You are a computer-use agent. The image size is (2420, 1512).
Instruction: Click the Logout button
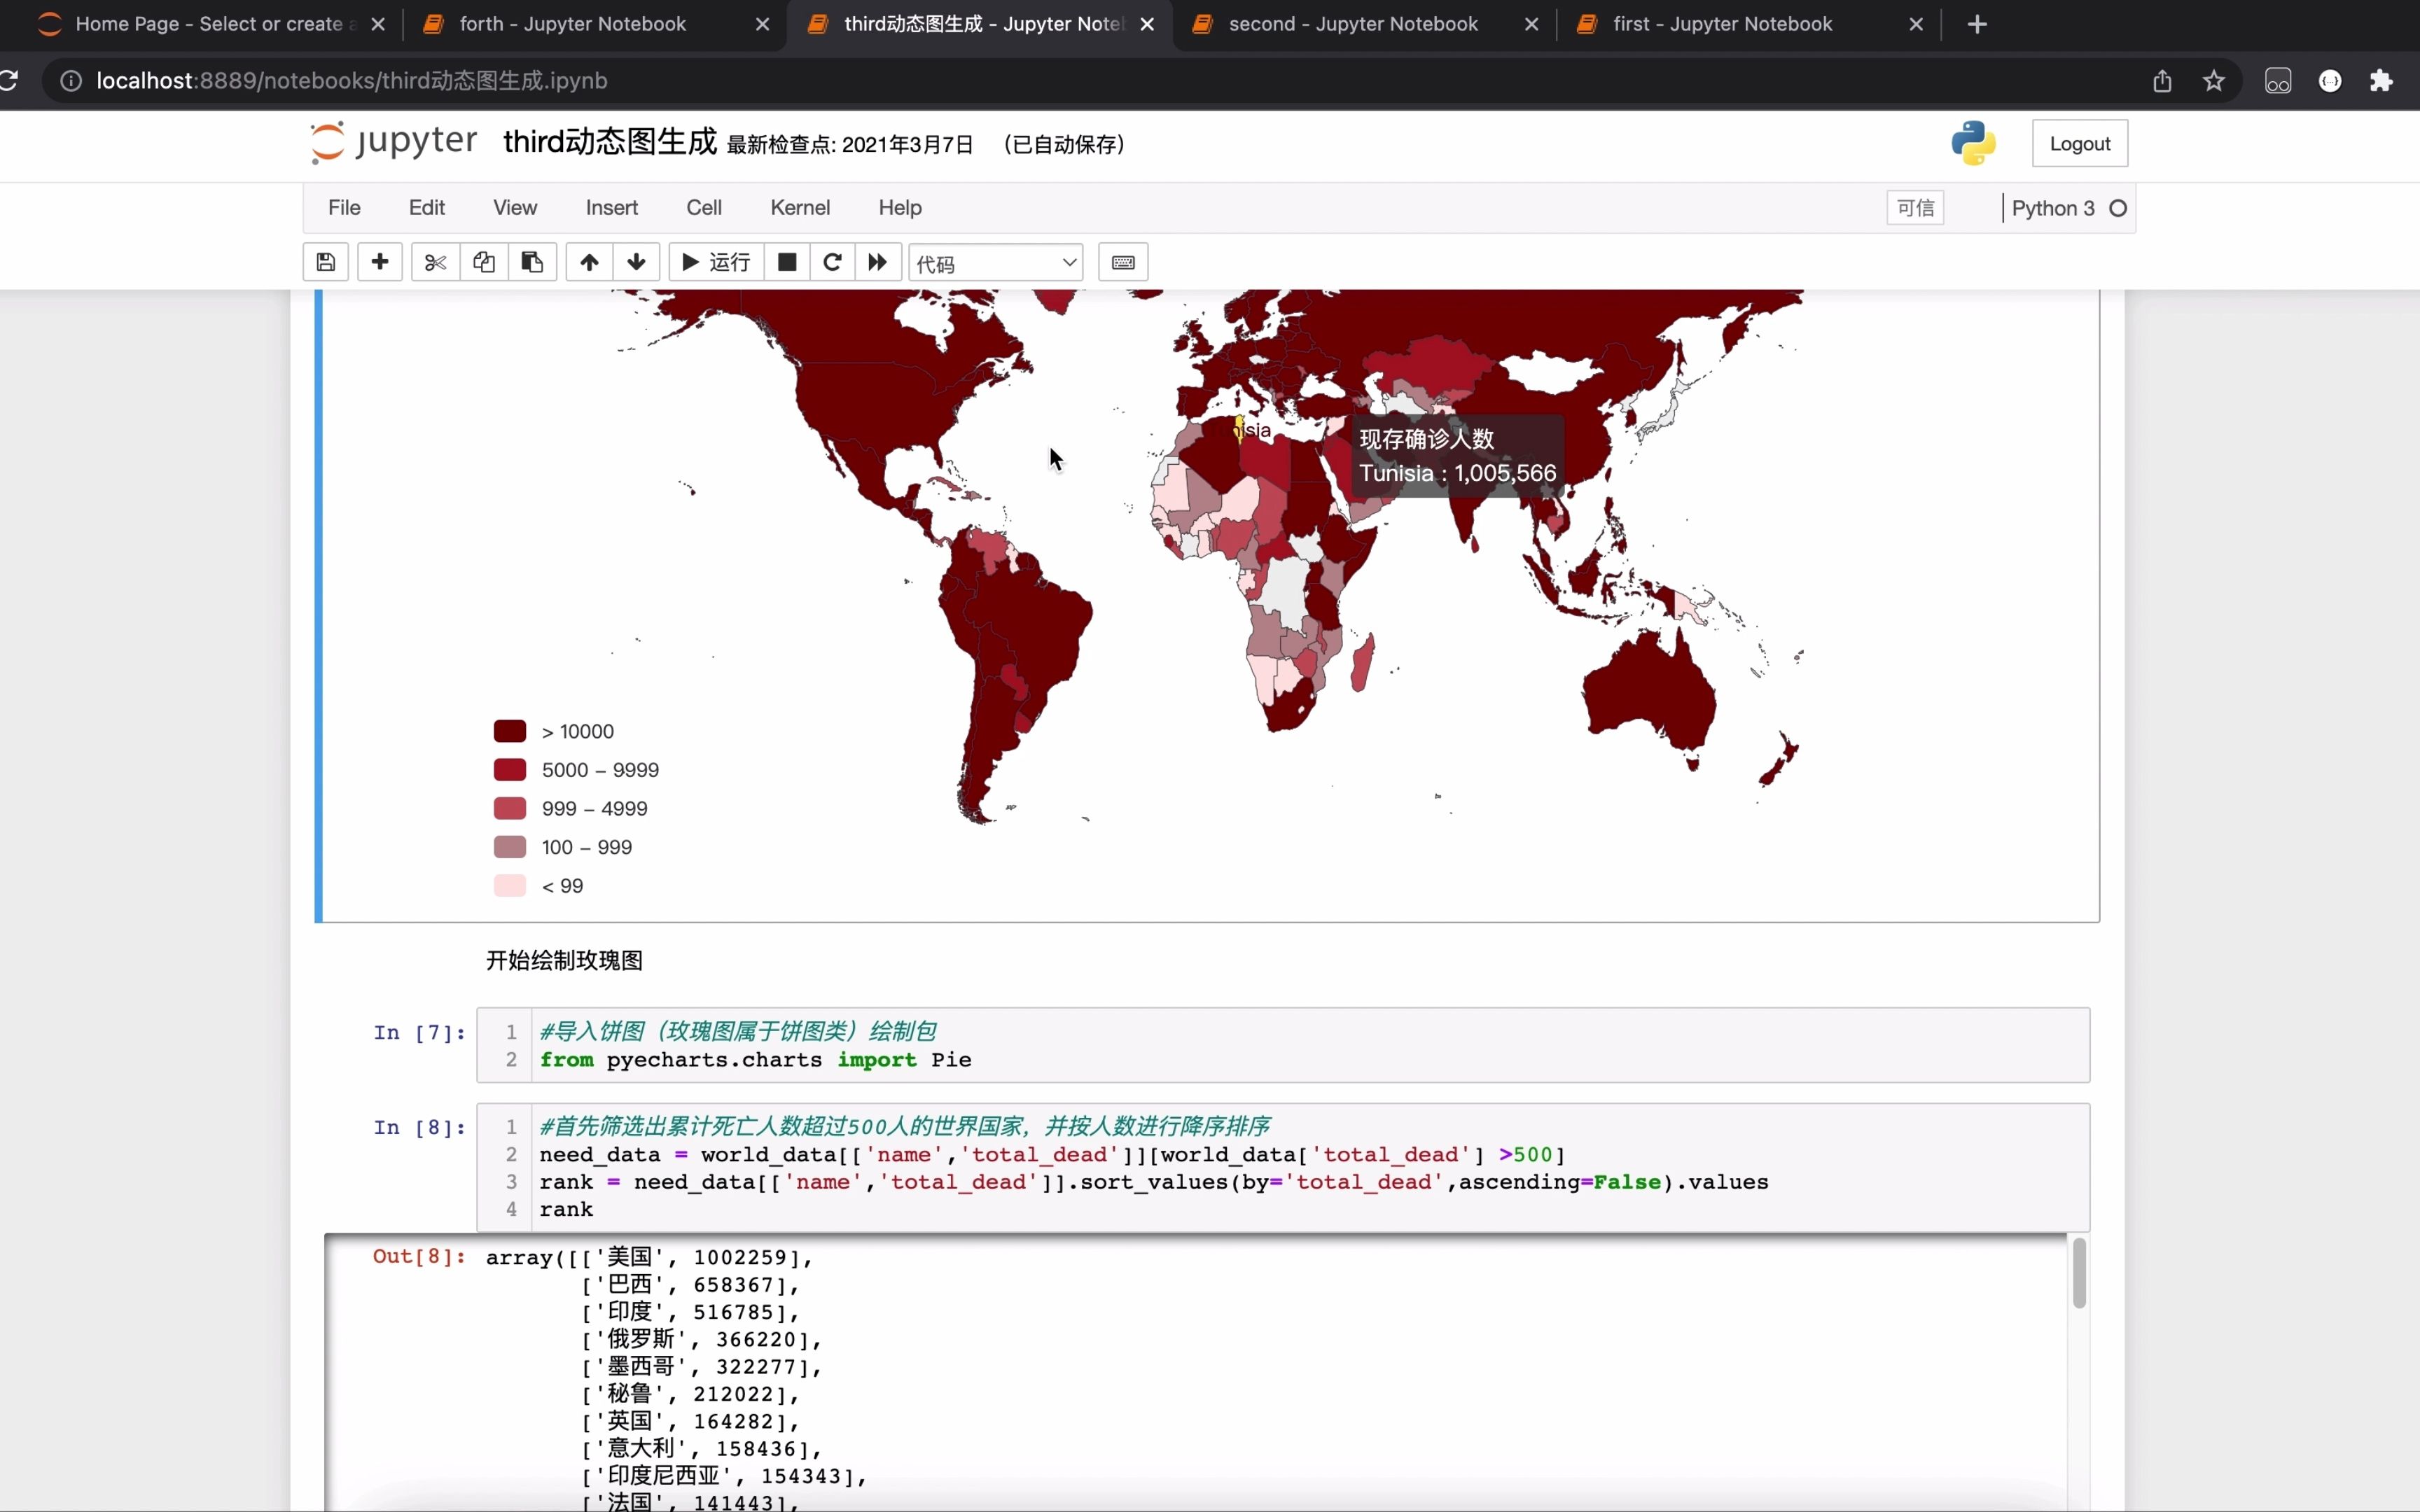pyautogui.click(x=2080, y=143)
